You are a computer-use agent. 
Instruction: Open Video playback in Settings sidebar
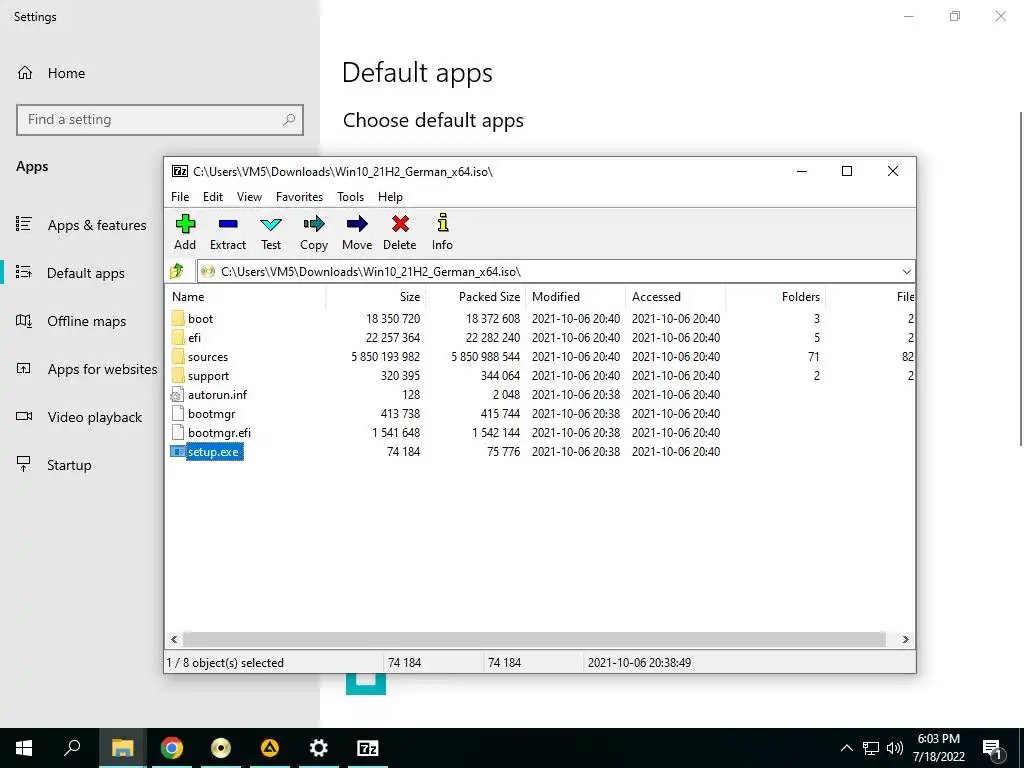pyautogui.click(x=79, y=417)
